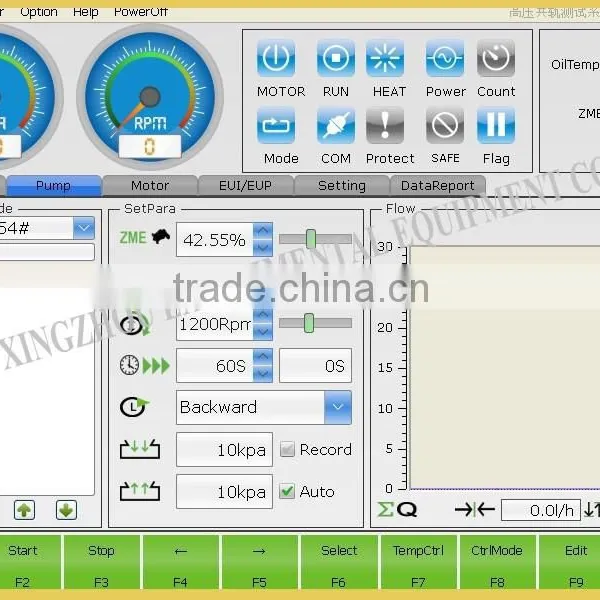
Task: Decrease Rpm value with down spinner
Action: pos(263,332)
